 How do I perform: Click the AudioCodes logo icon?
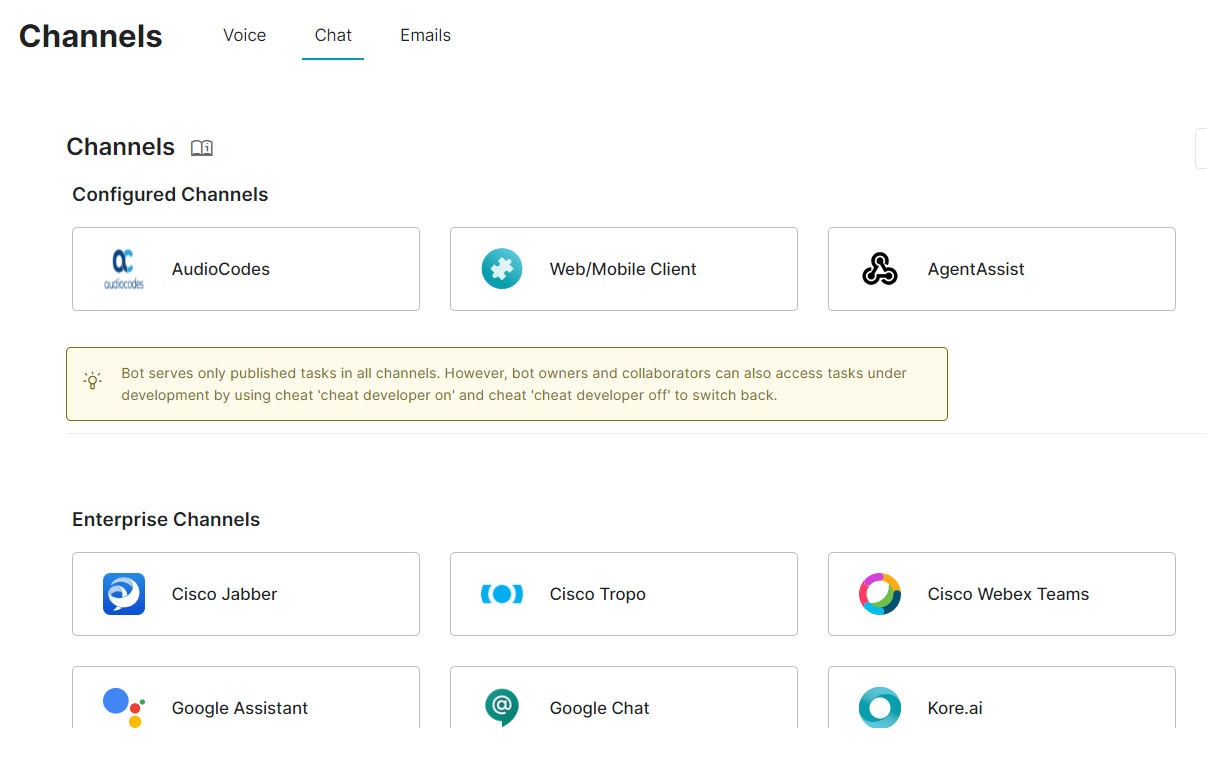point(124,269)
